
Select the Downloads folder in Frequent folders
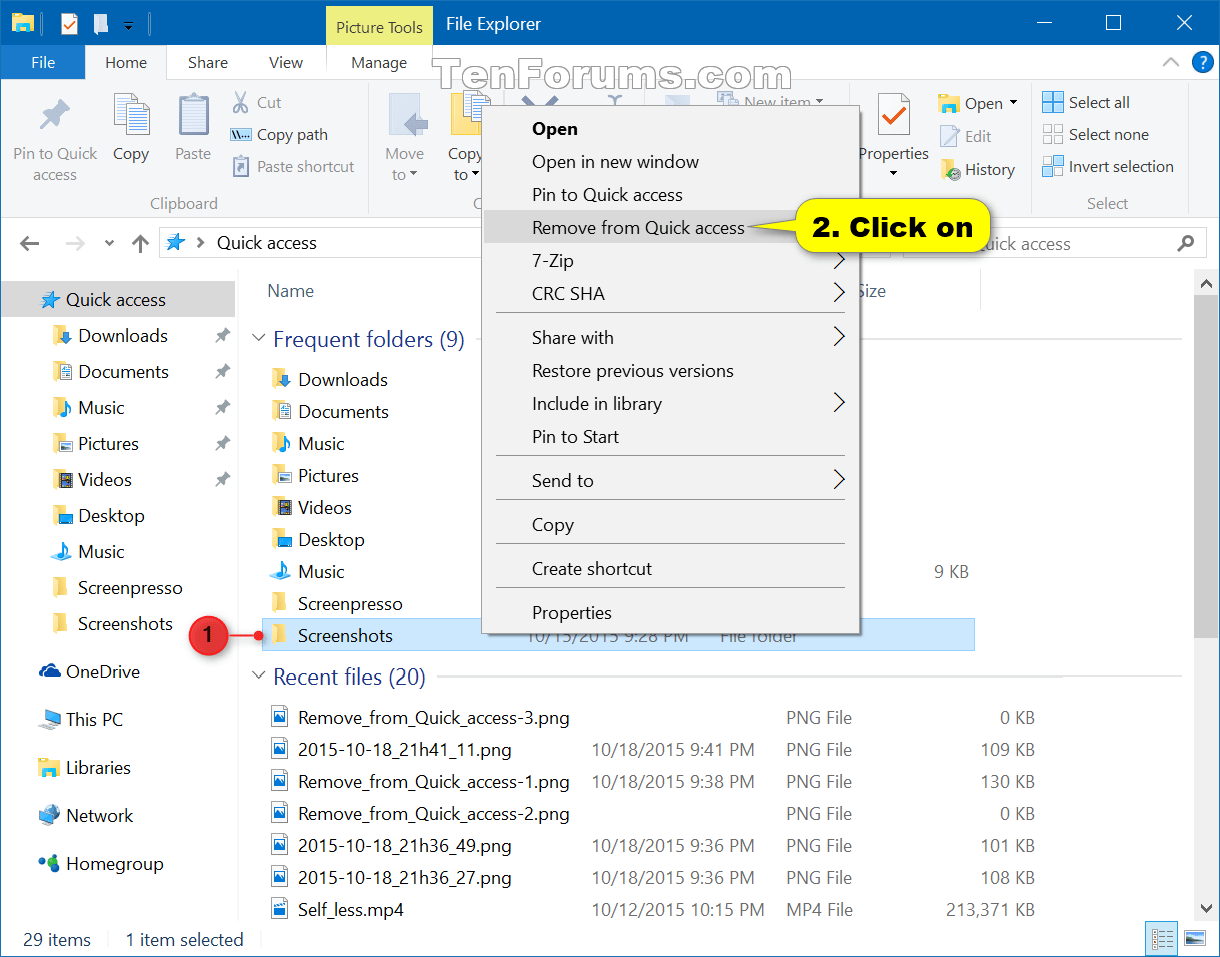[x=342, y=380]
